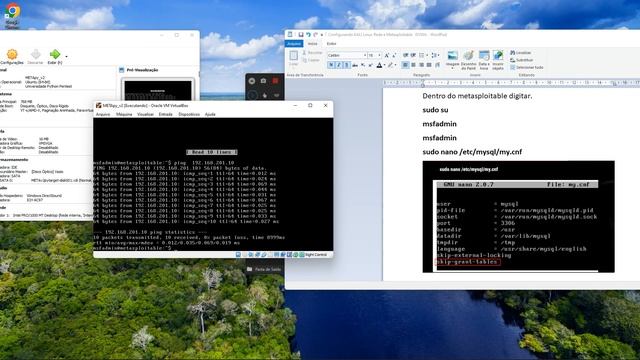
Task: Open the text highlight color dropdown arrow
Action: (395, 65)
